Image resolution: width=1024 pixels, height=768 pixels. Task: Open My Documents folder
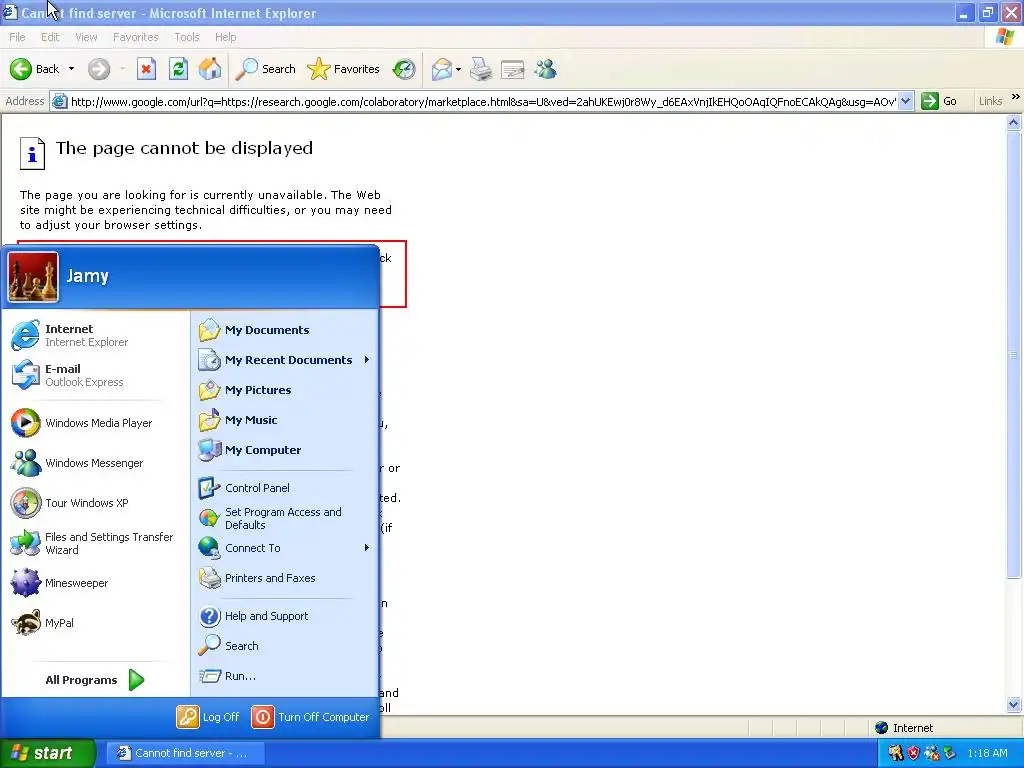click(x=255, y=330)
